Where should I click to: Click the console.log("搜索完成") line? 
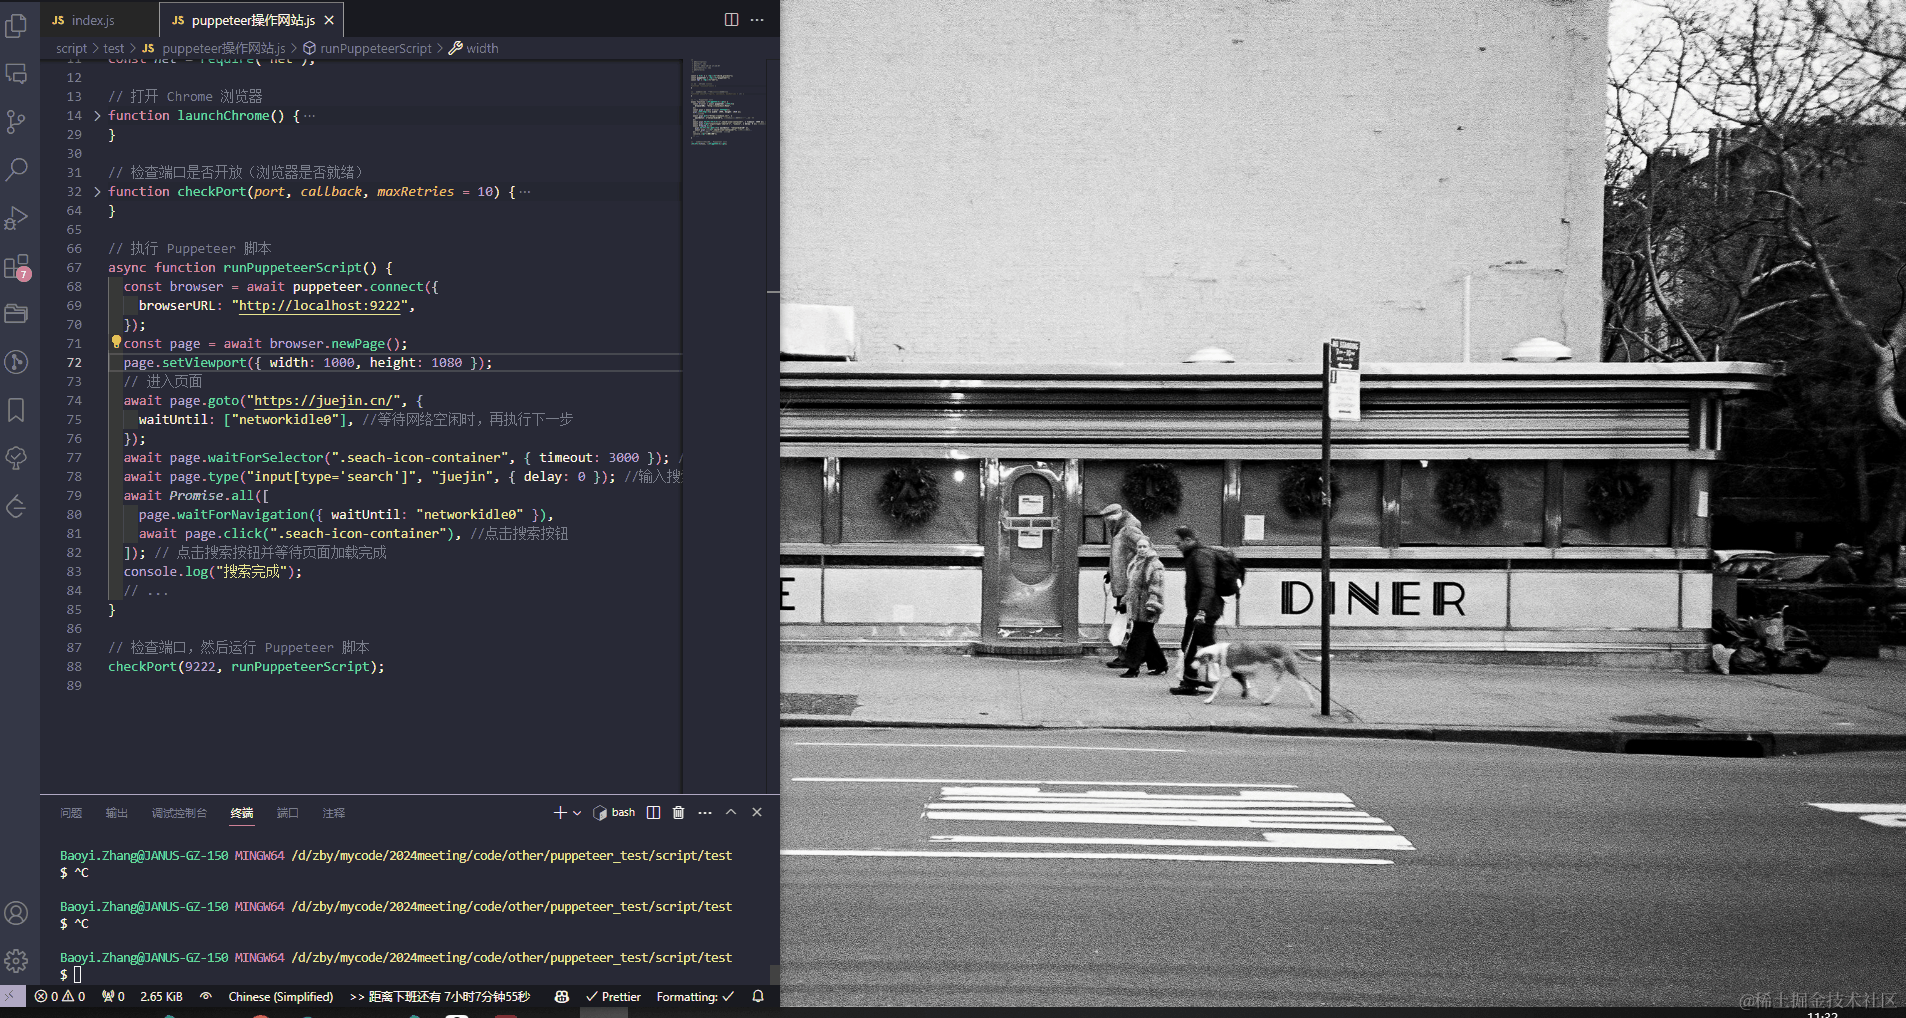tap(212, 572)
